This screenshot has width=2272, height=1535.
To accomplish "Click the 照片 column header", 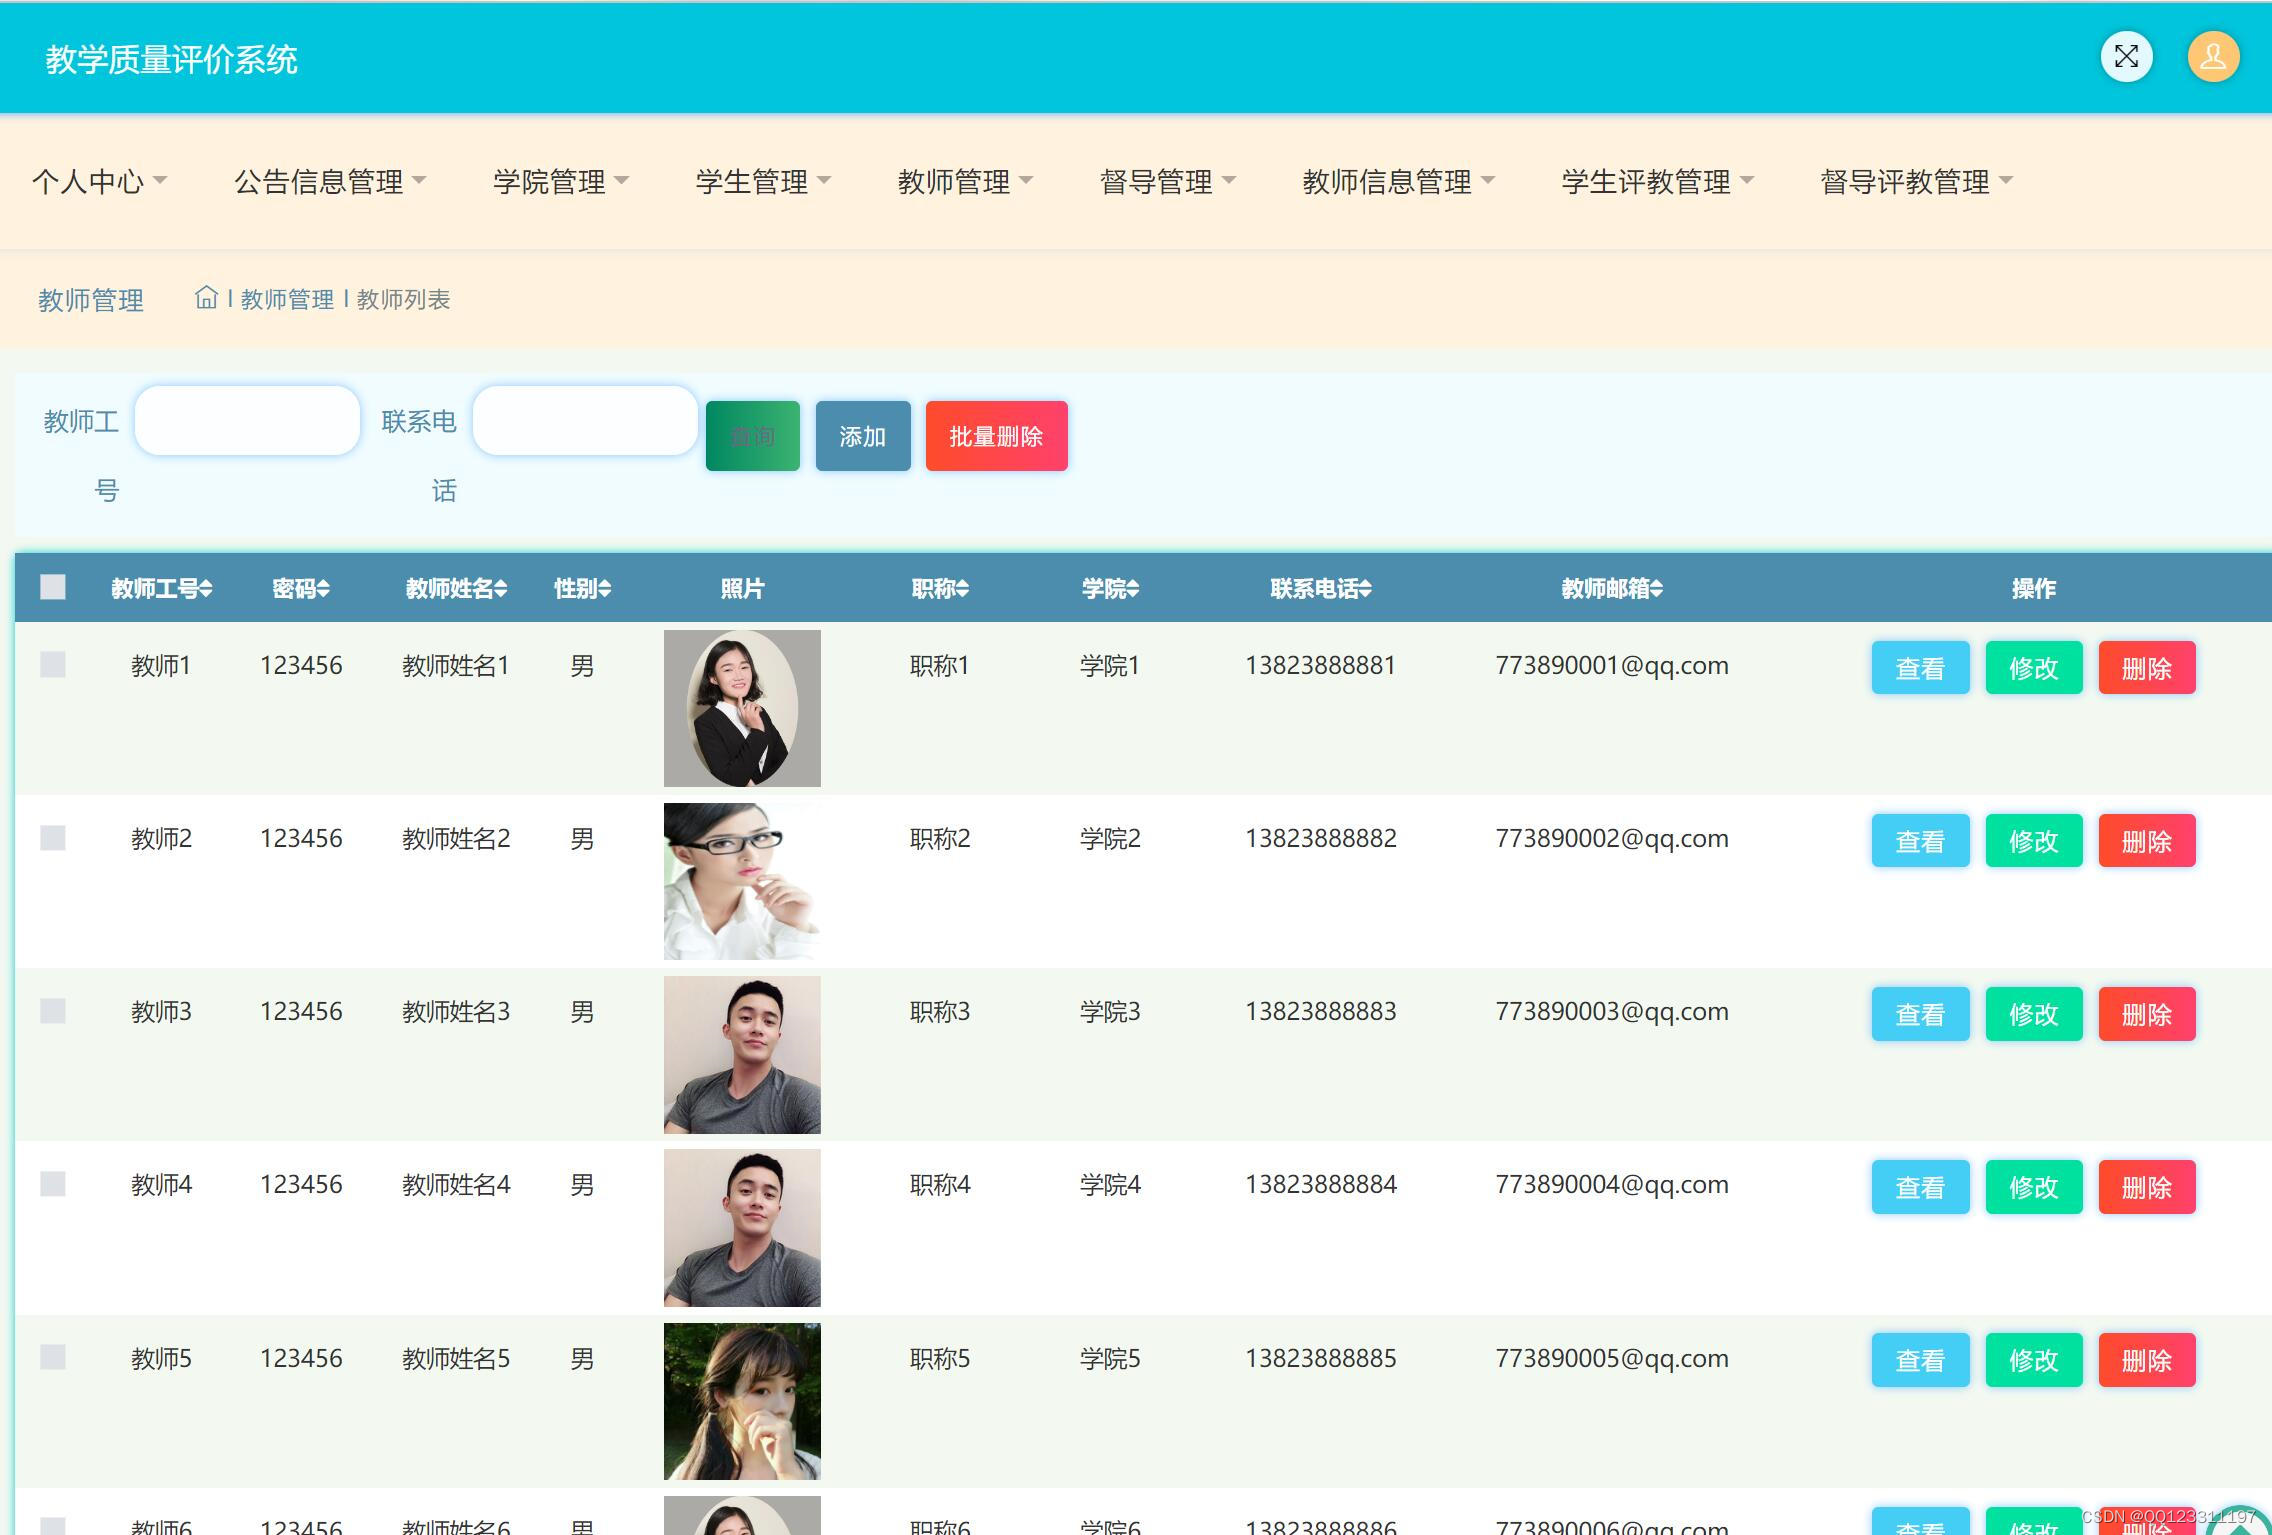I will (742, 588).
